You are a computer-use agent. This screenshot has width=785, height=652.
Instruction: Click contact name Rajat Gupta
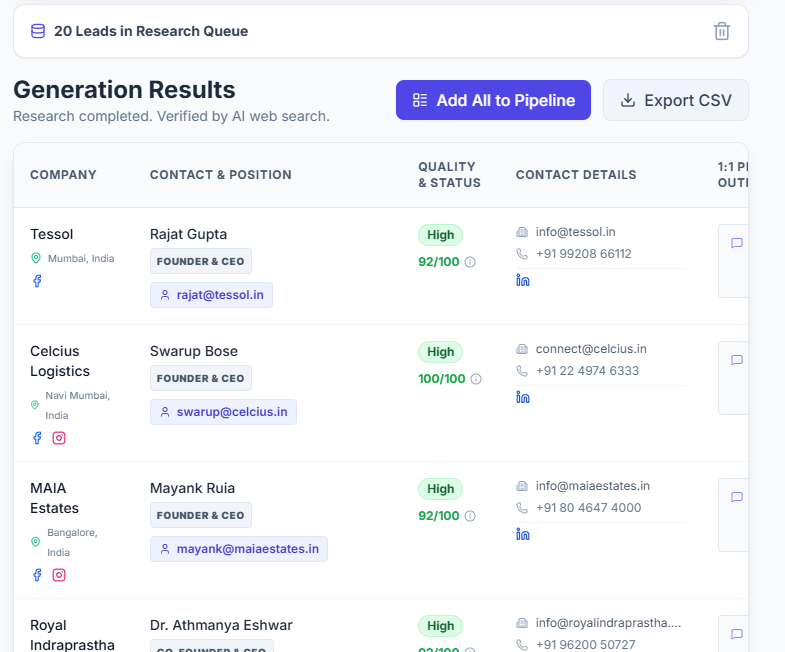188,234
